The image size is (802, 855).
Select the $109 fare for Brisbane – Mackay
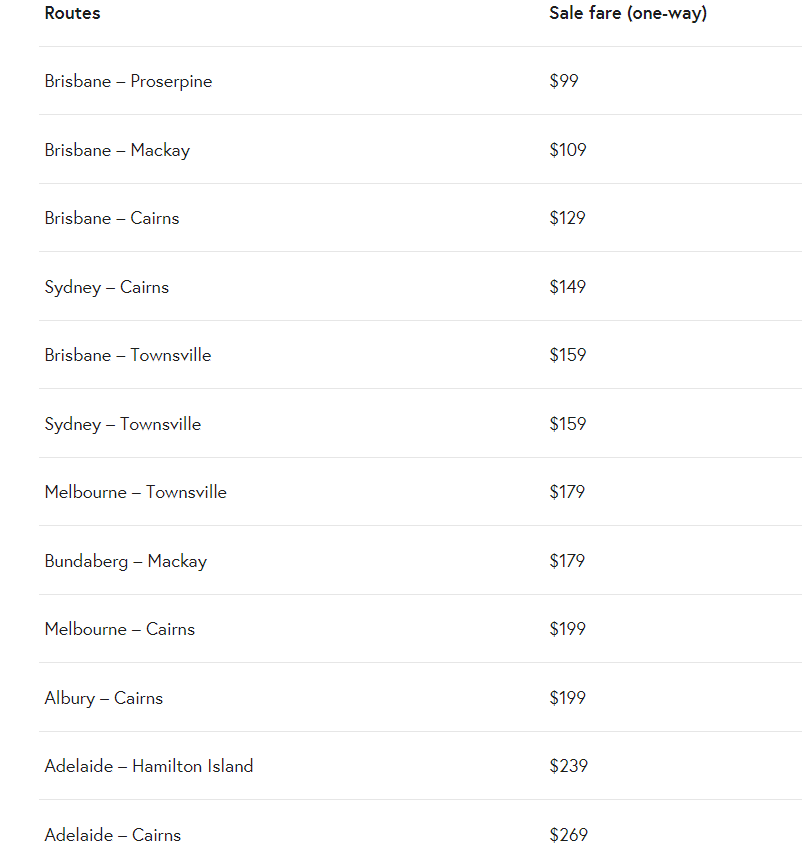568,150
